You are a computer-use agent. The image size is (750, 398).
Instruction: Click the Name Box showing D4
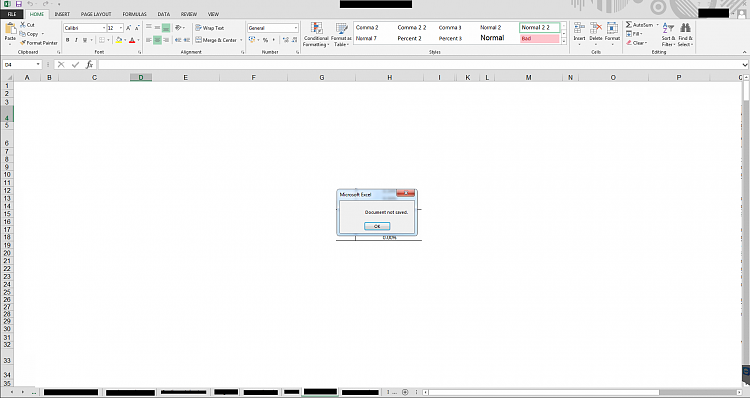pyautogui.click(x=22, y=65)
